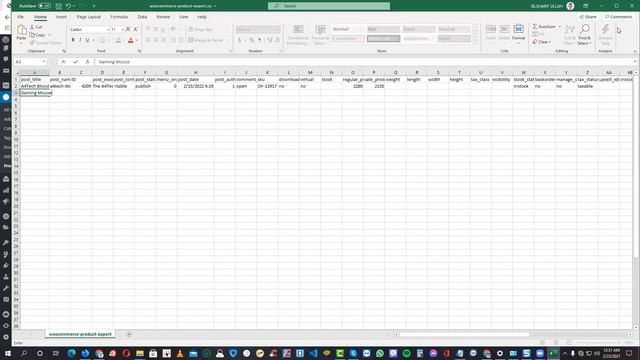Click the AutoSum sigma button
The width and height of the screenshot is (640, 360).
pyautogui.click(x=544, y=27)
